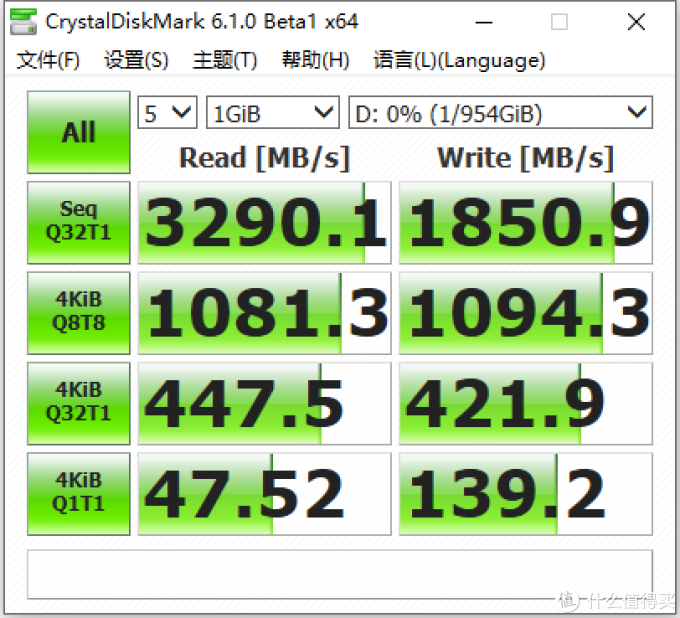Select the Seq read result 3290.1
Viewport: 680px width, 618px height.
tap(265, 222)
